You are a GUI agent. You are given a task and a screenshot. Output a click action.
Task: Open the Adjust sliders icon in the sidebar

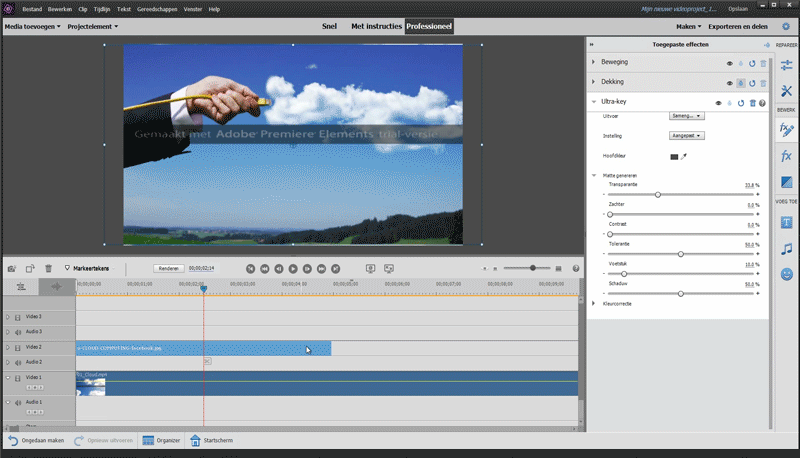pyautogui.click(x=786, y=65)
